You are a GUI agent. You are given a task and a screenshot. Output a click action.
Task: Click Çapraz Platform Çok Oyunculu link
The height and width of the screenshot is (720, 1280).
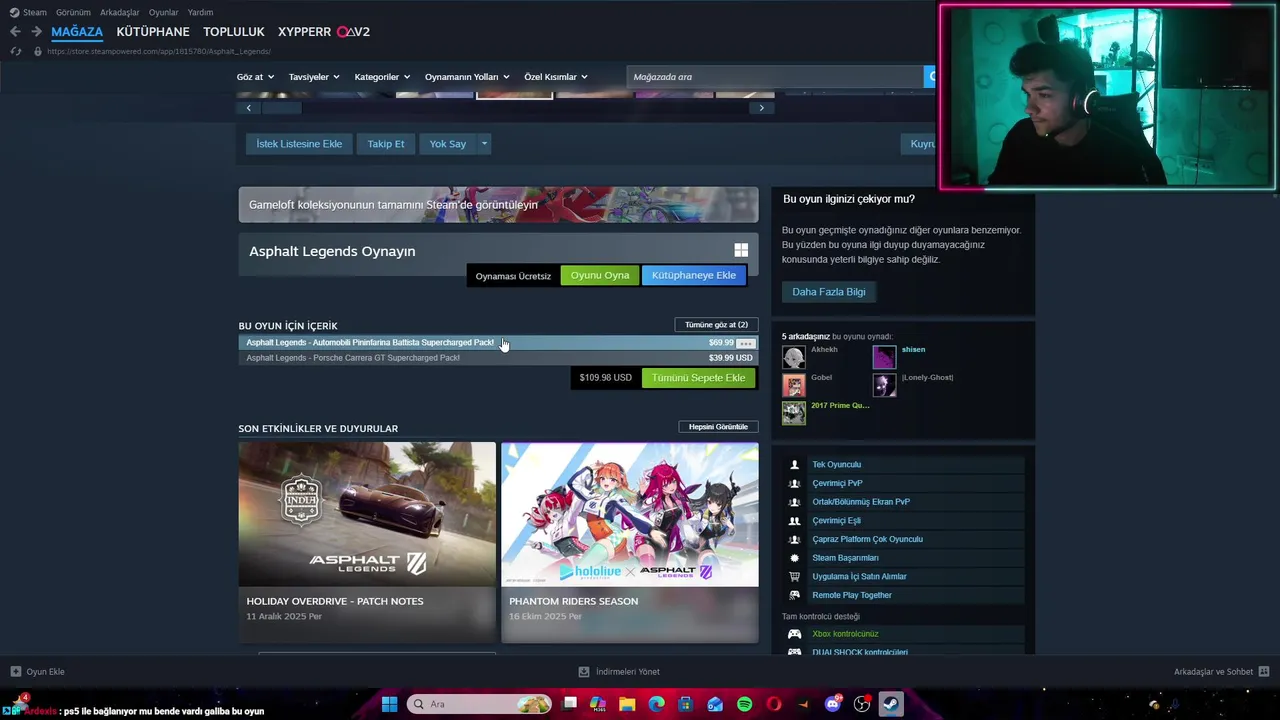867,539
